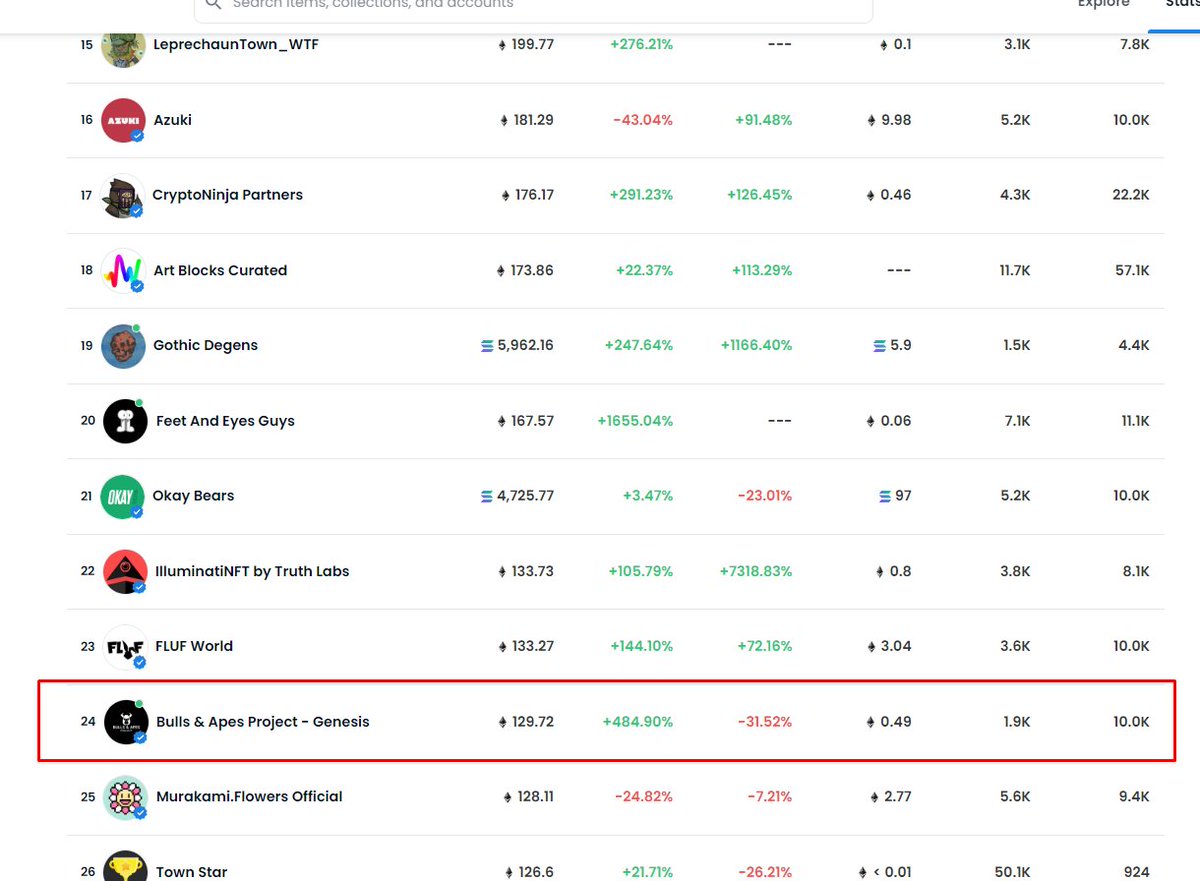The image size is (1200, 881).
Task: Open the Gothic Degens collection link
Action: point(205,345)
